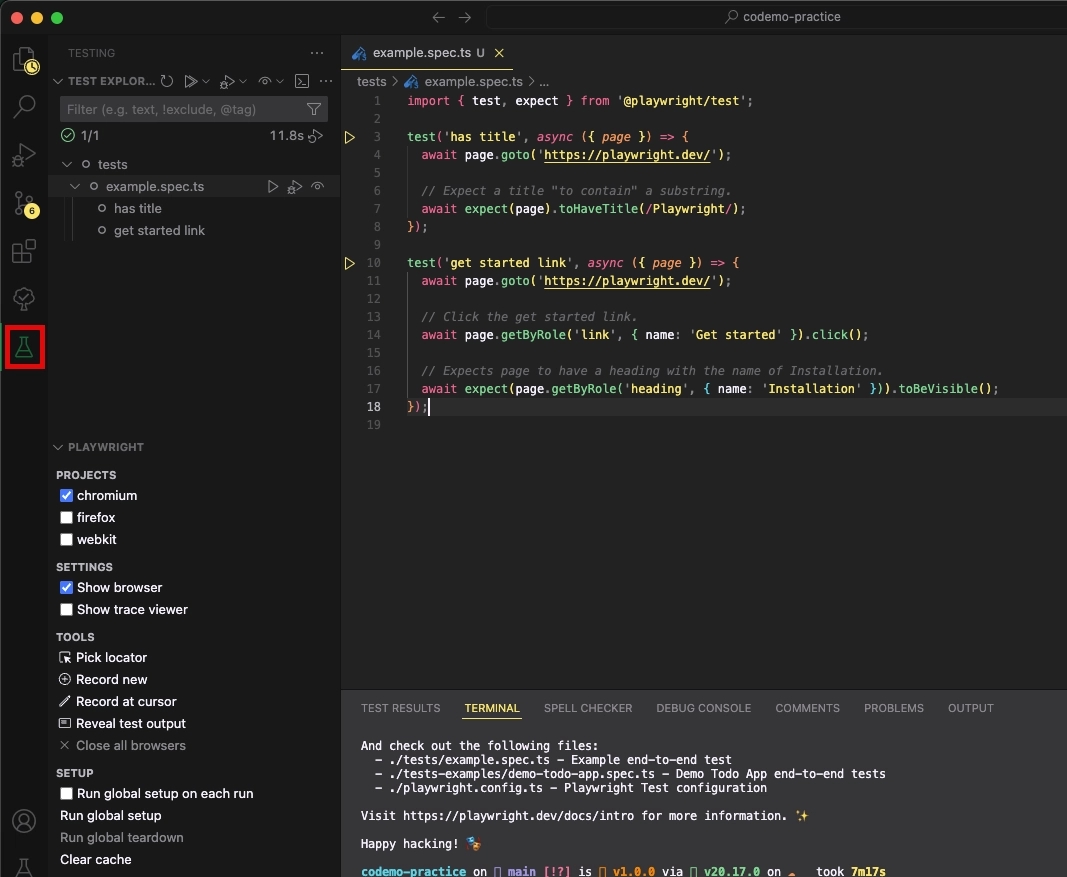Select the 'has title' test in the tree
This screenshot has height=877, width=1067.
[x=137, y=208]
